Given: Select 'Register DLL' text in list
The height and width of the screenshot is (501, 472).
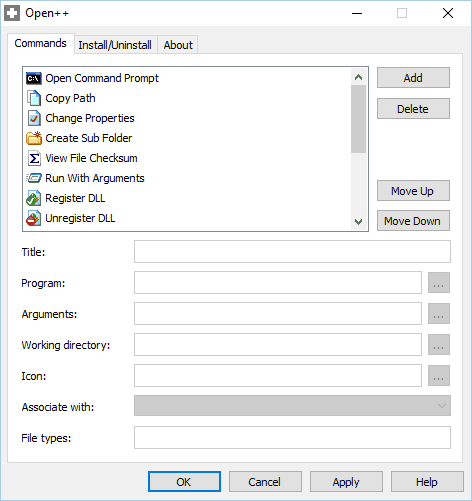Looking at the screenshot, I should 75,198.
